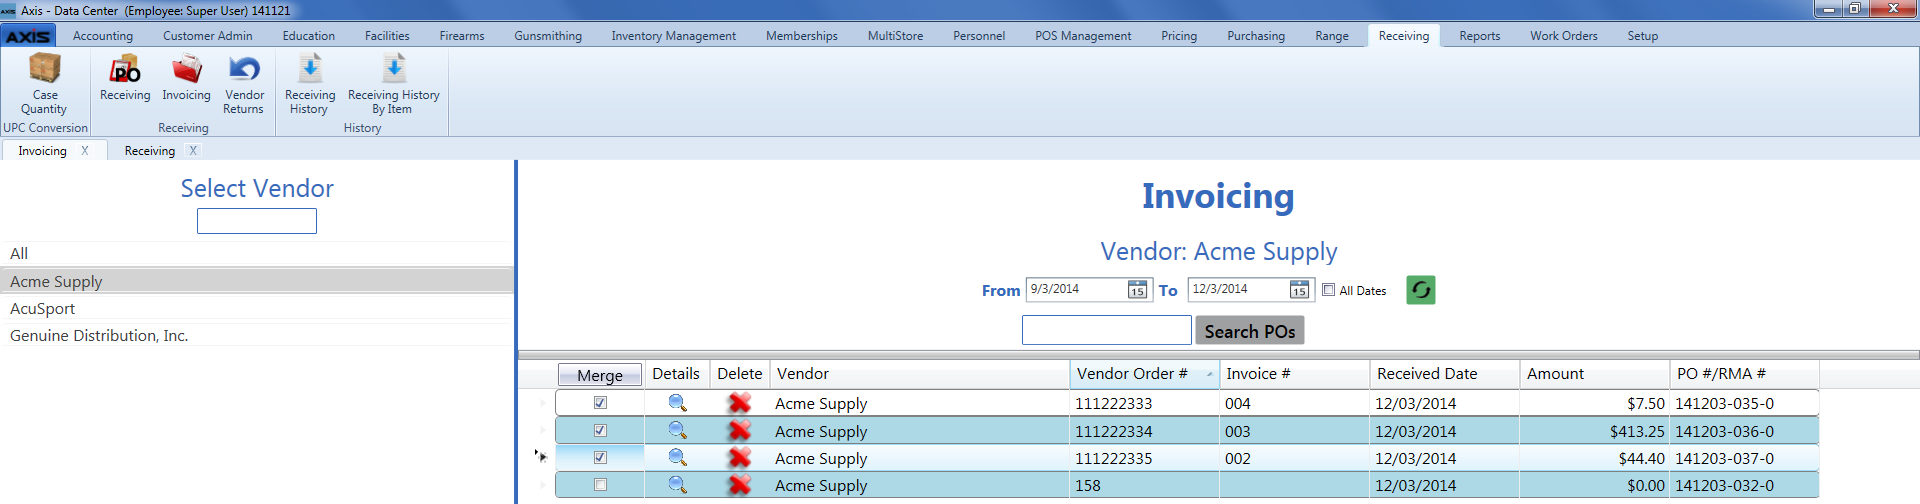Open the Receiving History ribbon icon
The width and height of the screenshot is (1920, 504).
310,84
